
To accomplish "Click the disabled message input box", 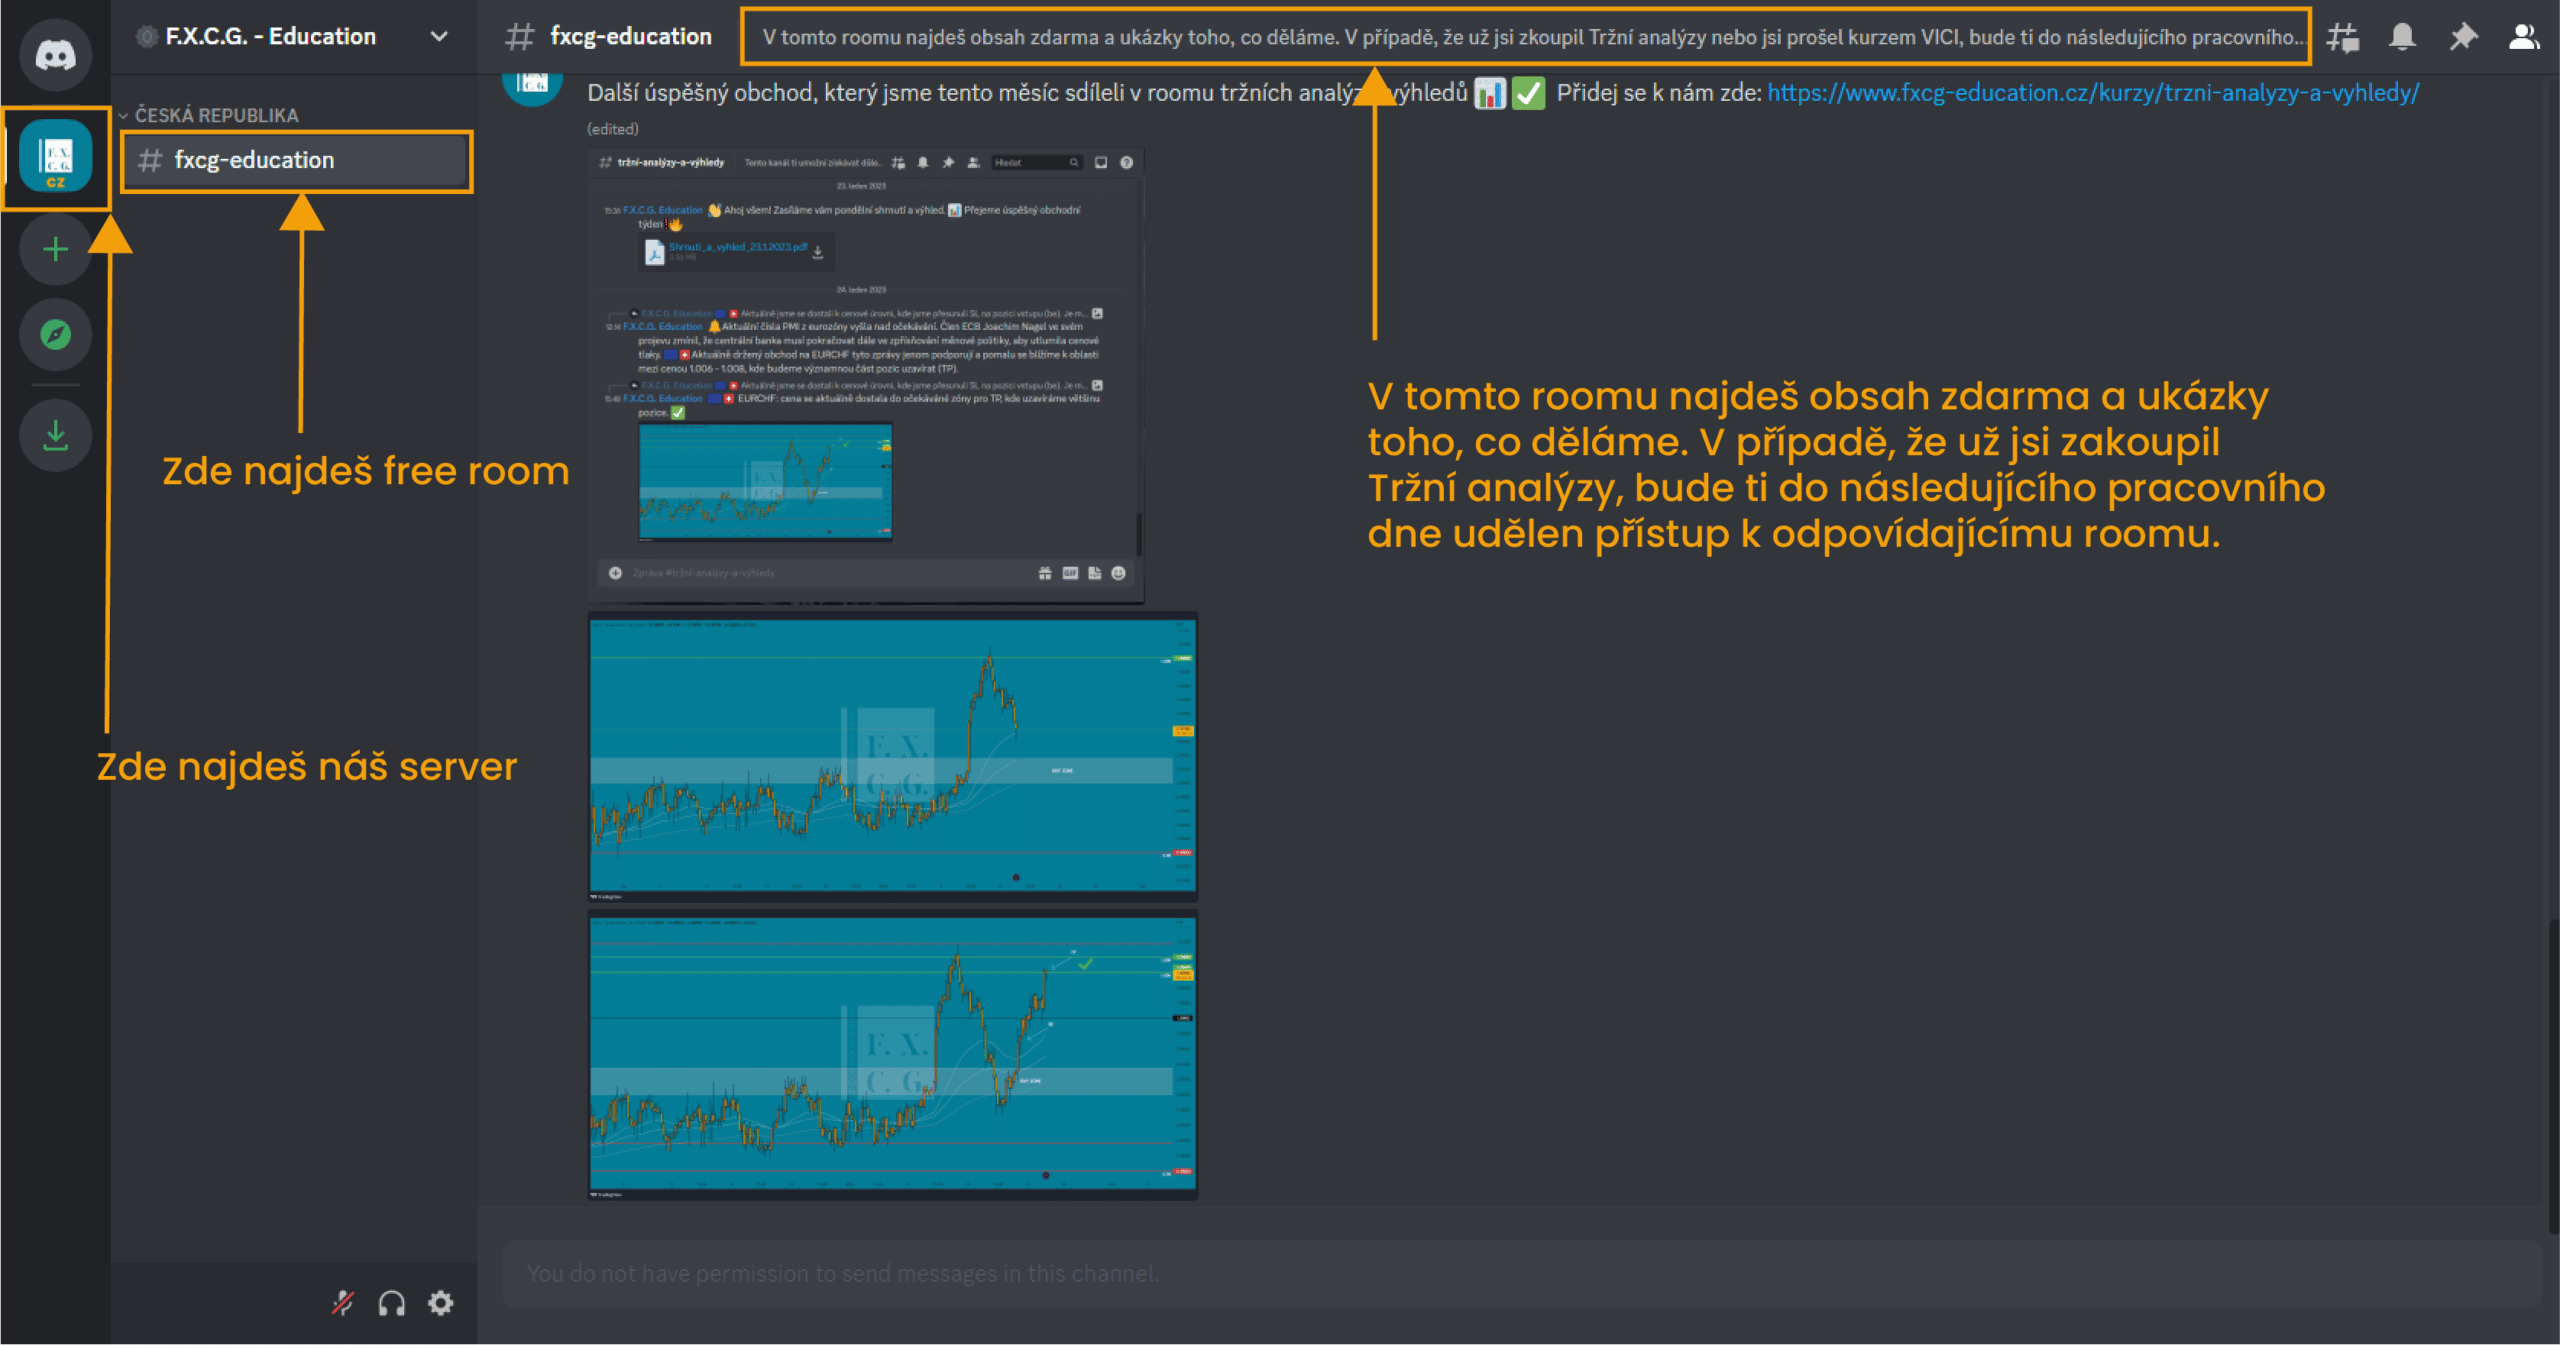I will (1522, 1274).
